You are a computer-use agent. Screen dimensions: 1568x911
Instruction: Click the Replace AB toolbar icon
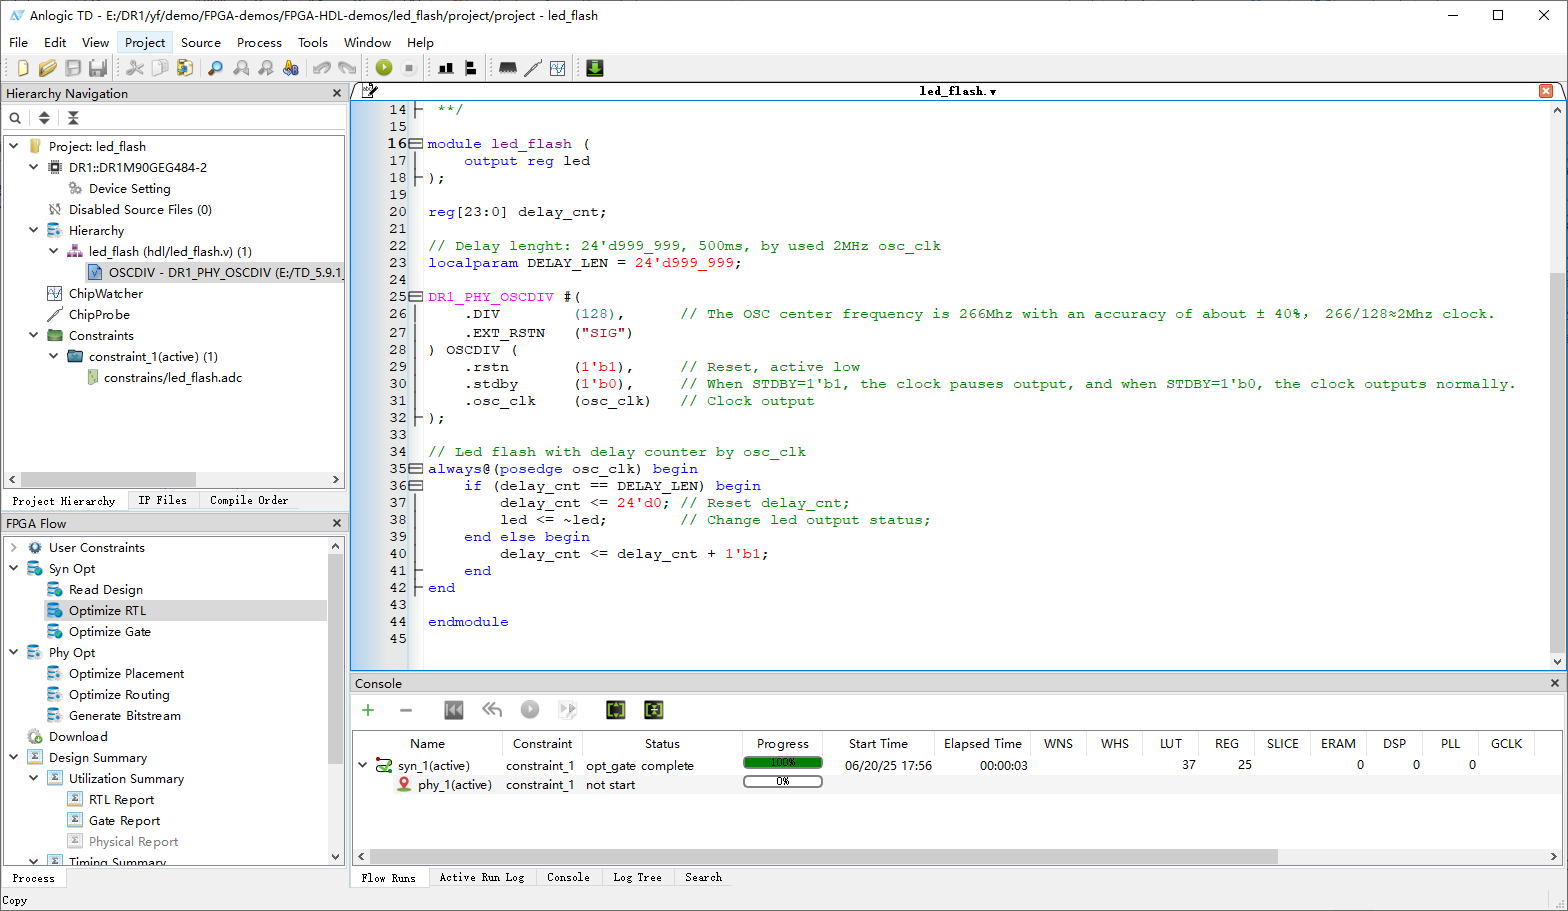pos(291,68)
